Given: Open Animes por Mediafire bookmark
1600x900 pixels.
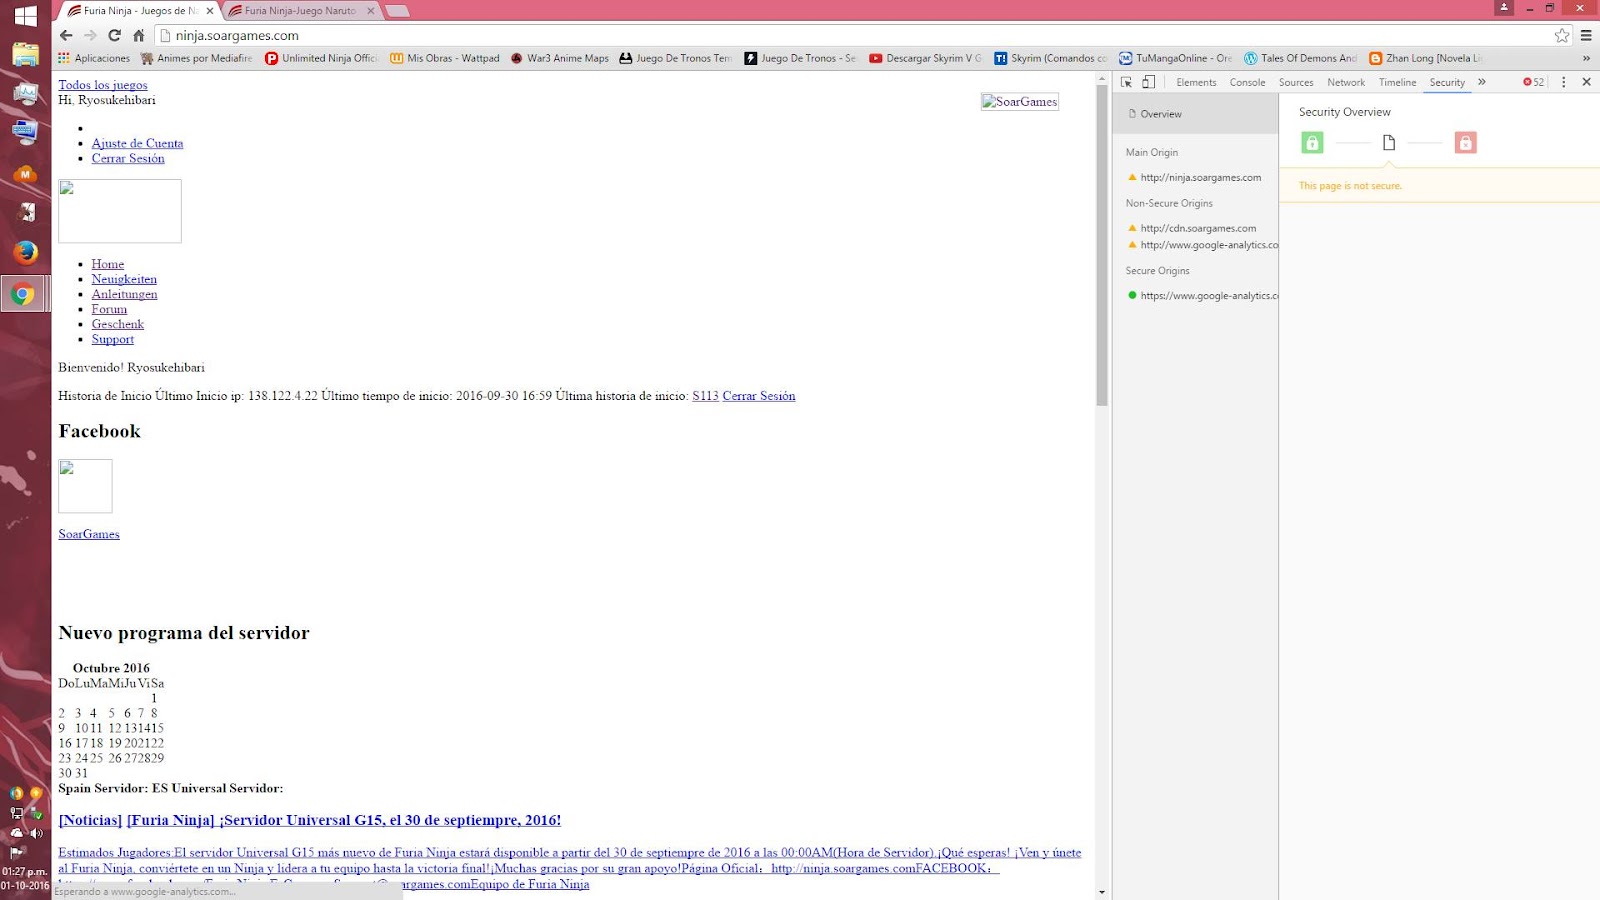Looking at the screenshot, I should 196,58.
